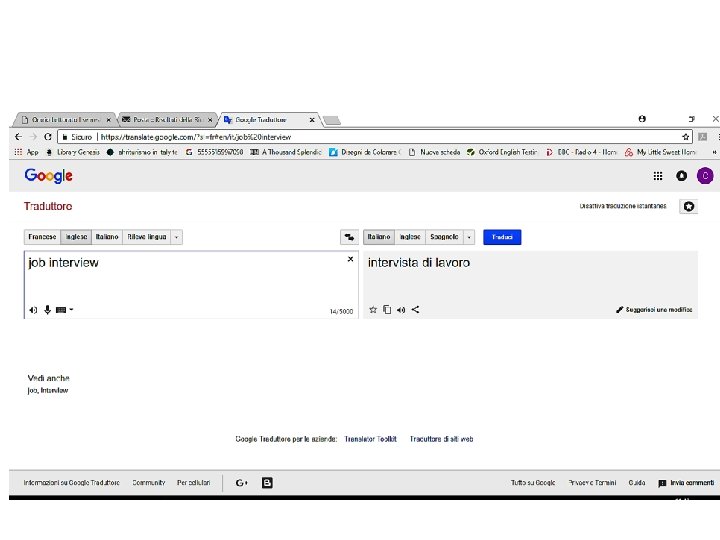Click the swap languages icon
The image size is (720, 540).
point(349,237)
